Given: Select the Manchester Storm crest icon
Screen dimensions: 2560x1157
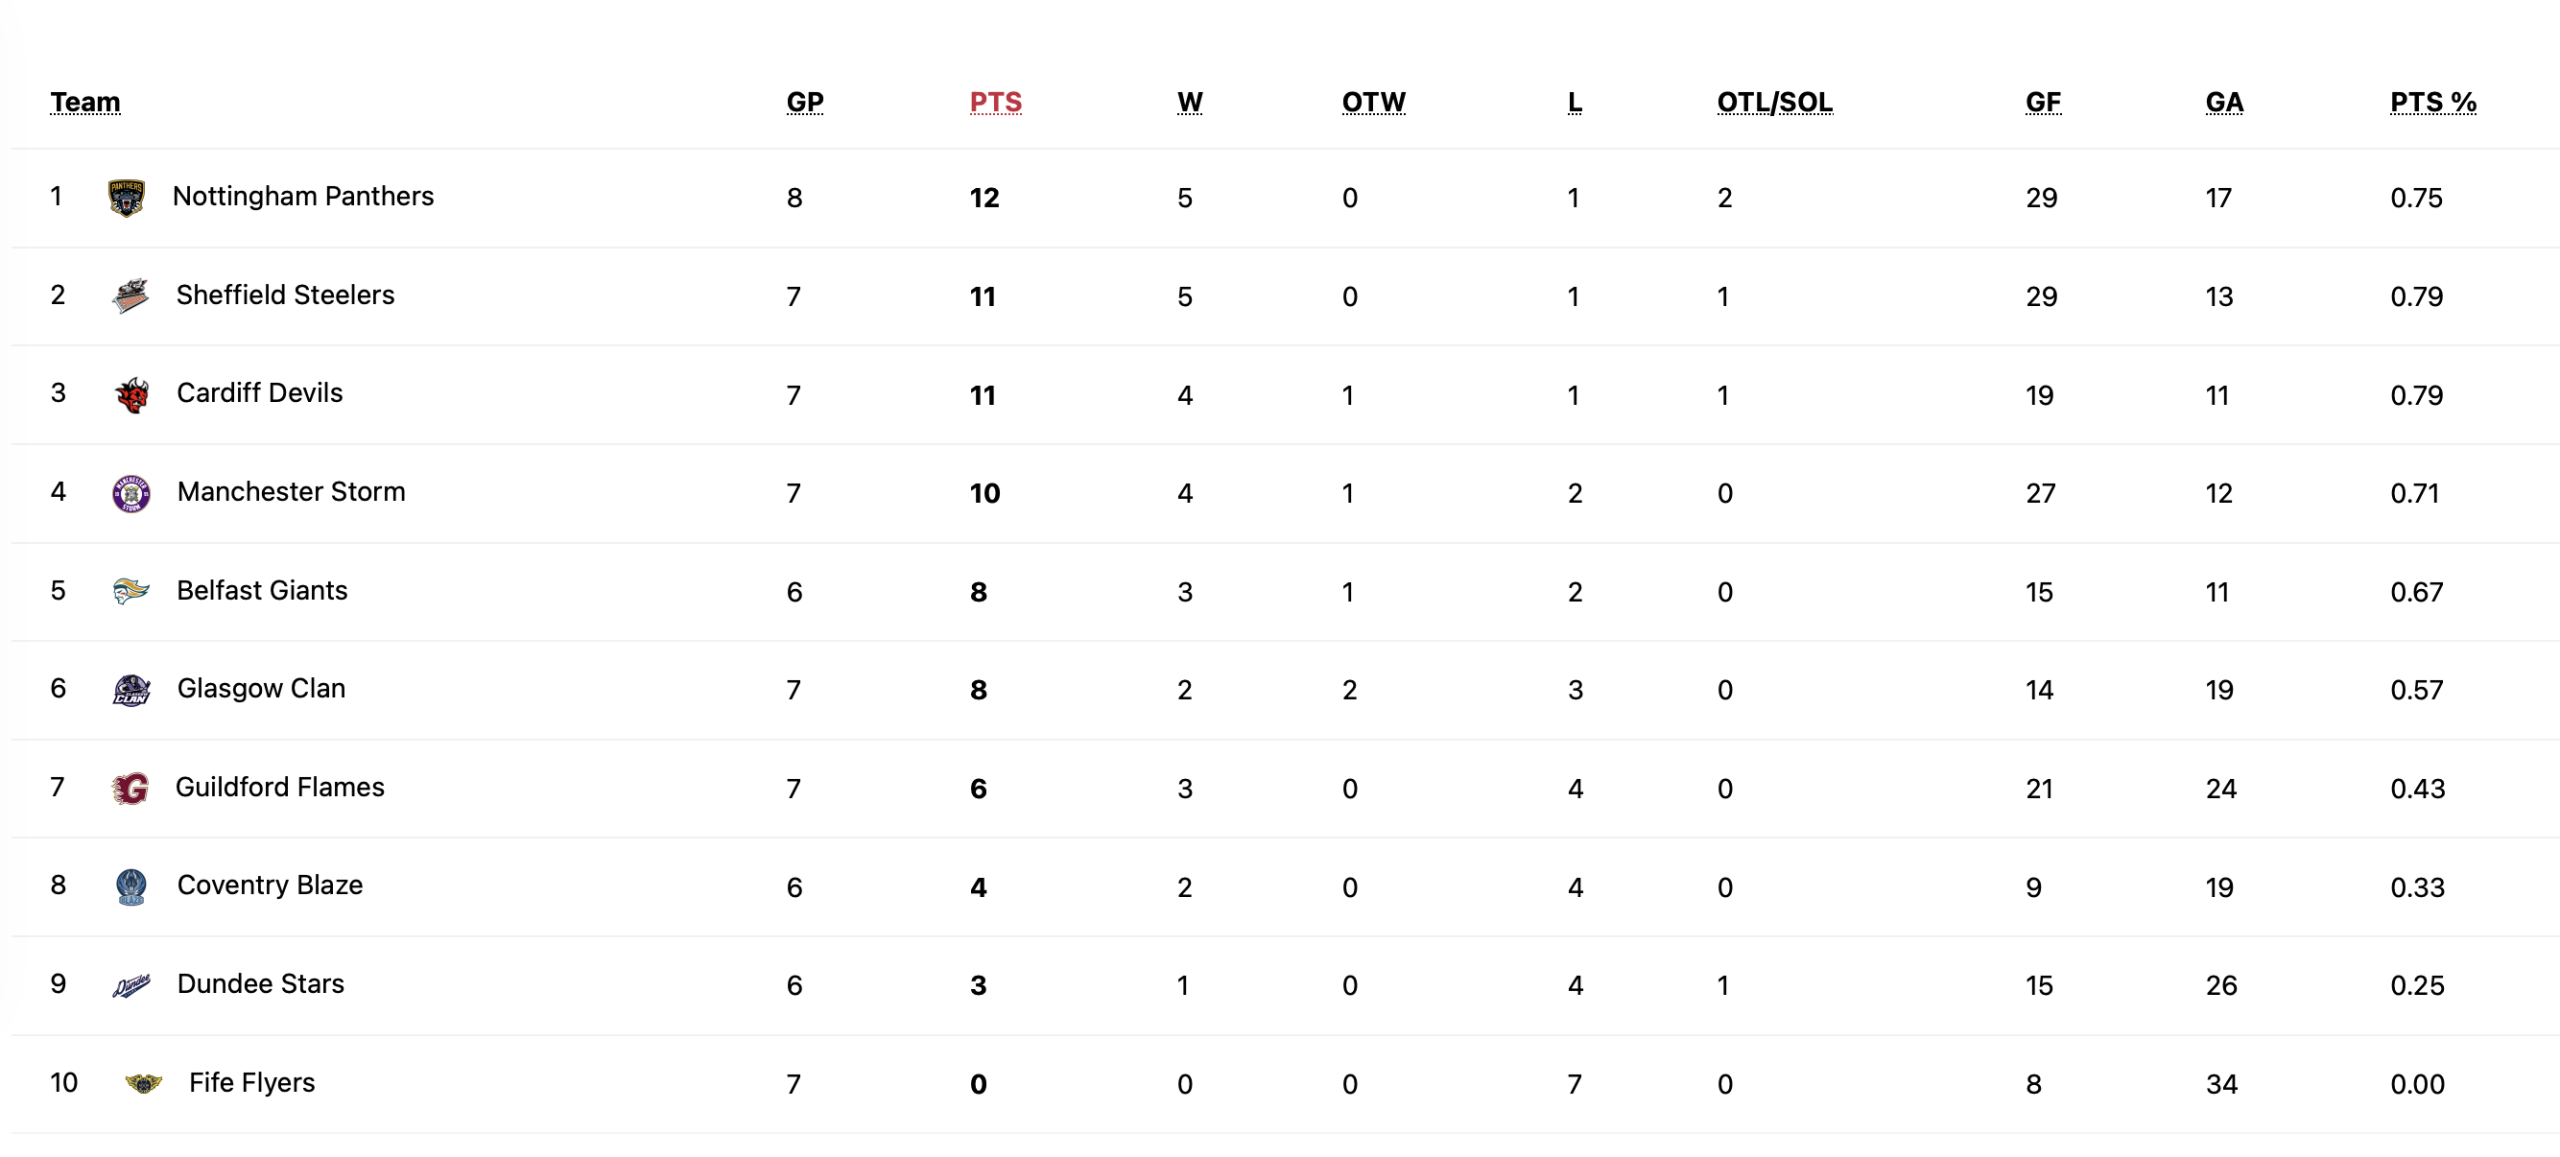Looking at the screenshot, I should point(131,492).
